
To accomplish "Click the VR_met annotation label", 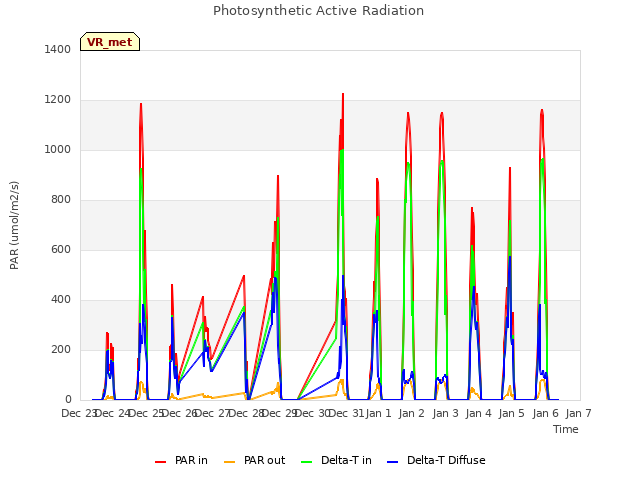I will (x=110, y=42).
